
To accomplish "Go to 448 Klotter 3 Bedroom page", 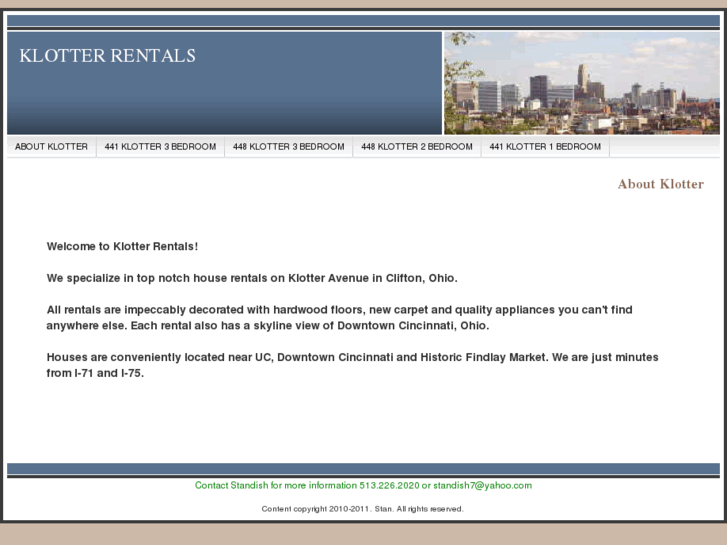I will [x=289, y=147].
